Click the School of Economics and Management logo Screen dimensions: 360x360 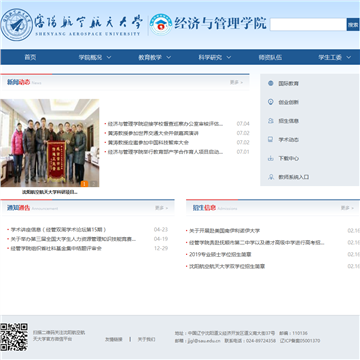[161, 24]
